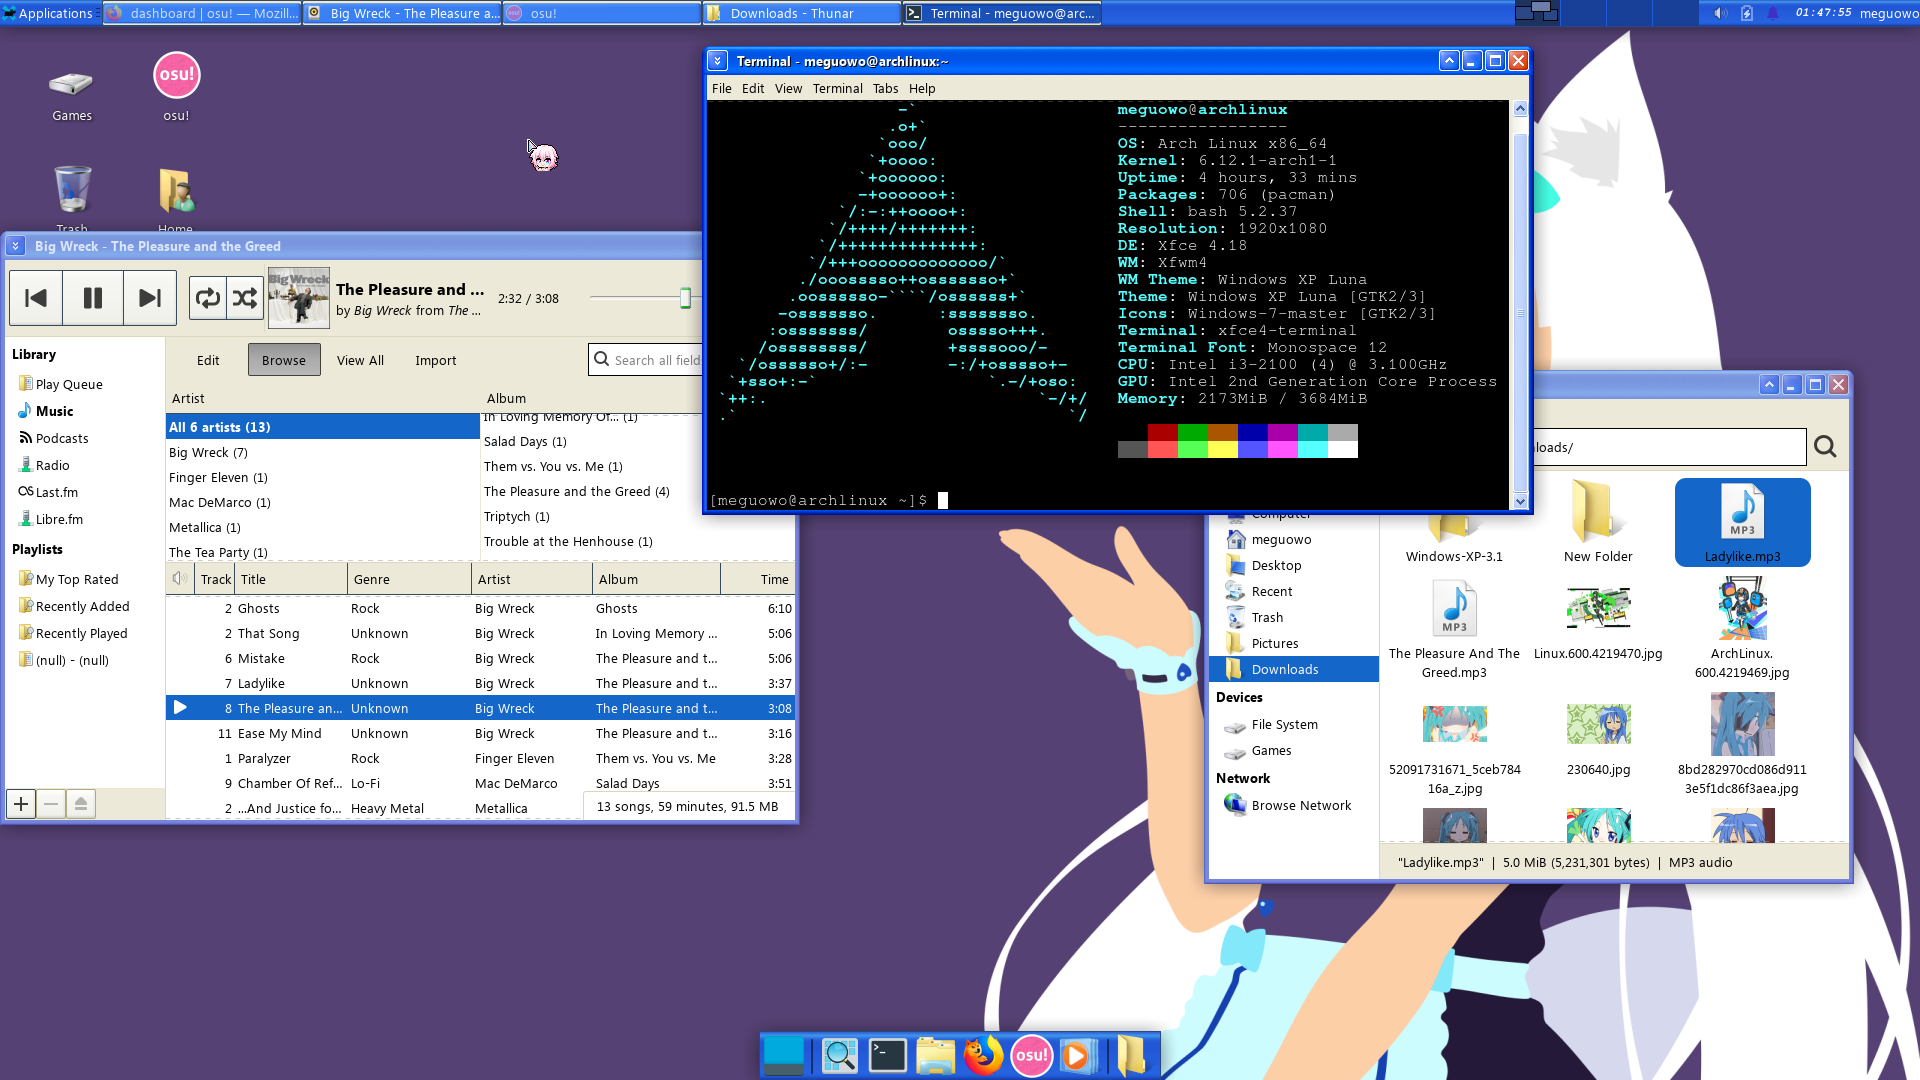Screen dimensions: 1920x1080
Task: Select Metallica (1) artist
Action: pos(322,527)
